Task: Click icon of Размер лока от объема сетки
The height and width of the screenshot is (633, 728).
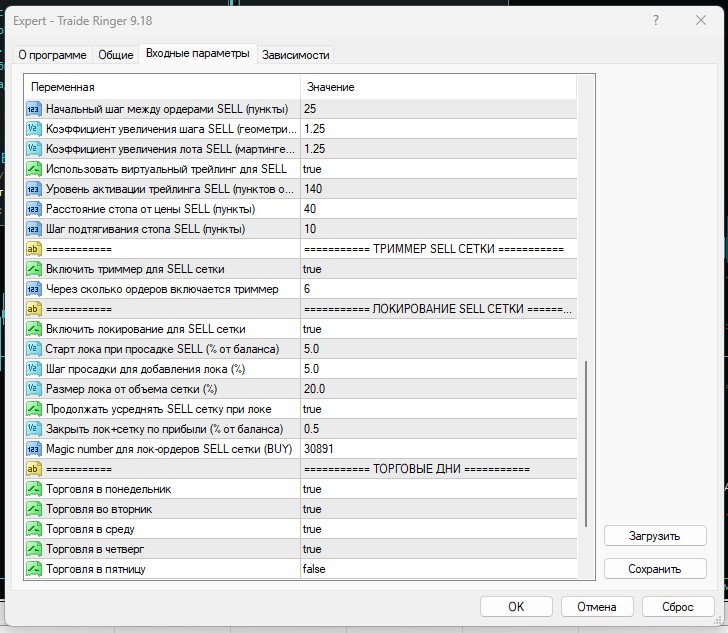Action: [x=34, y=389]
